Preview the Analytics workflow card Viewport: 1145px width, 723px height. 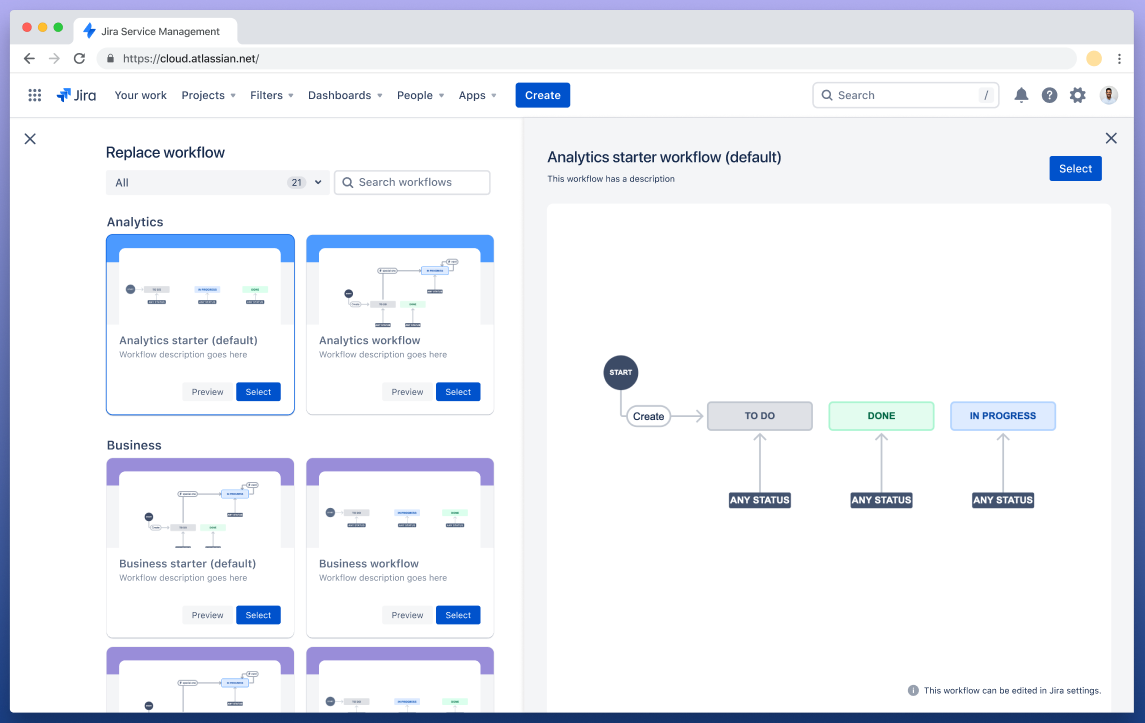coord(407,392)
